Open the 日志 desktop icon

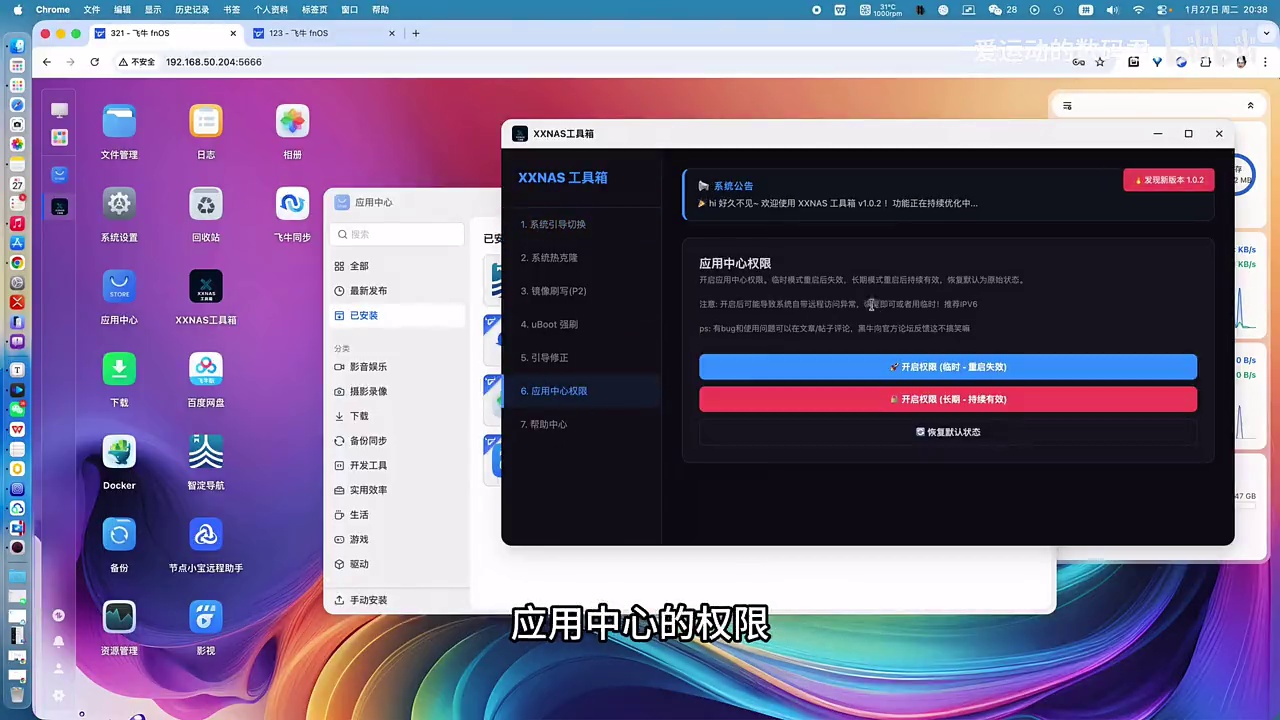(x=206, y=122)
